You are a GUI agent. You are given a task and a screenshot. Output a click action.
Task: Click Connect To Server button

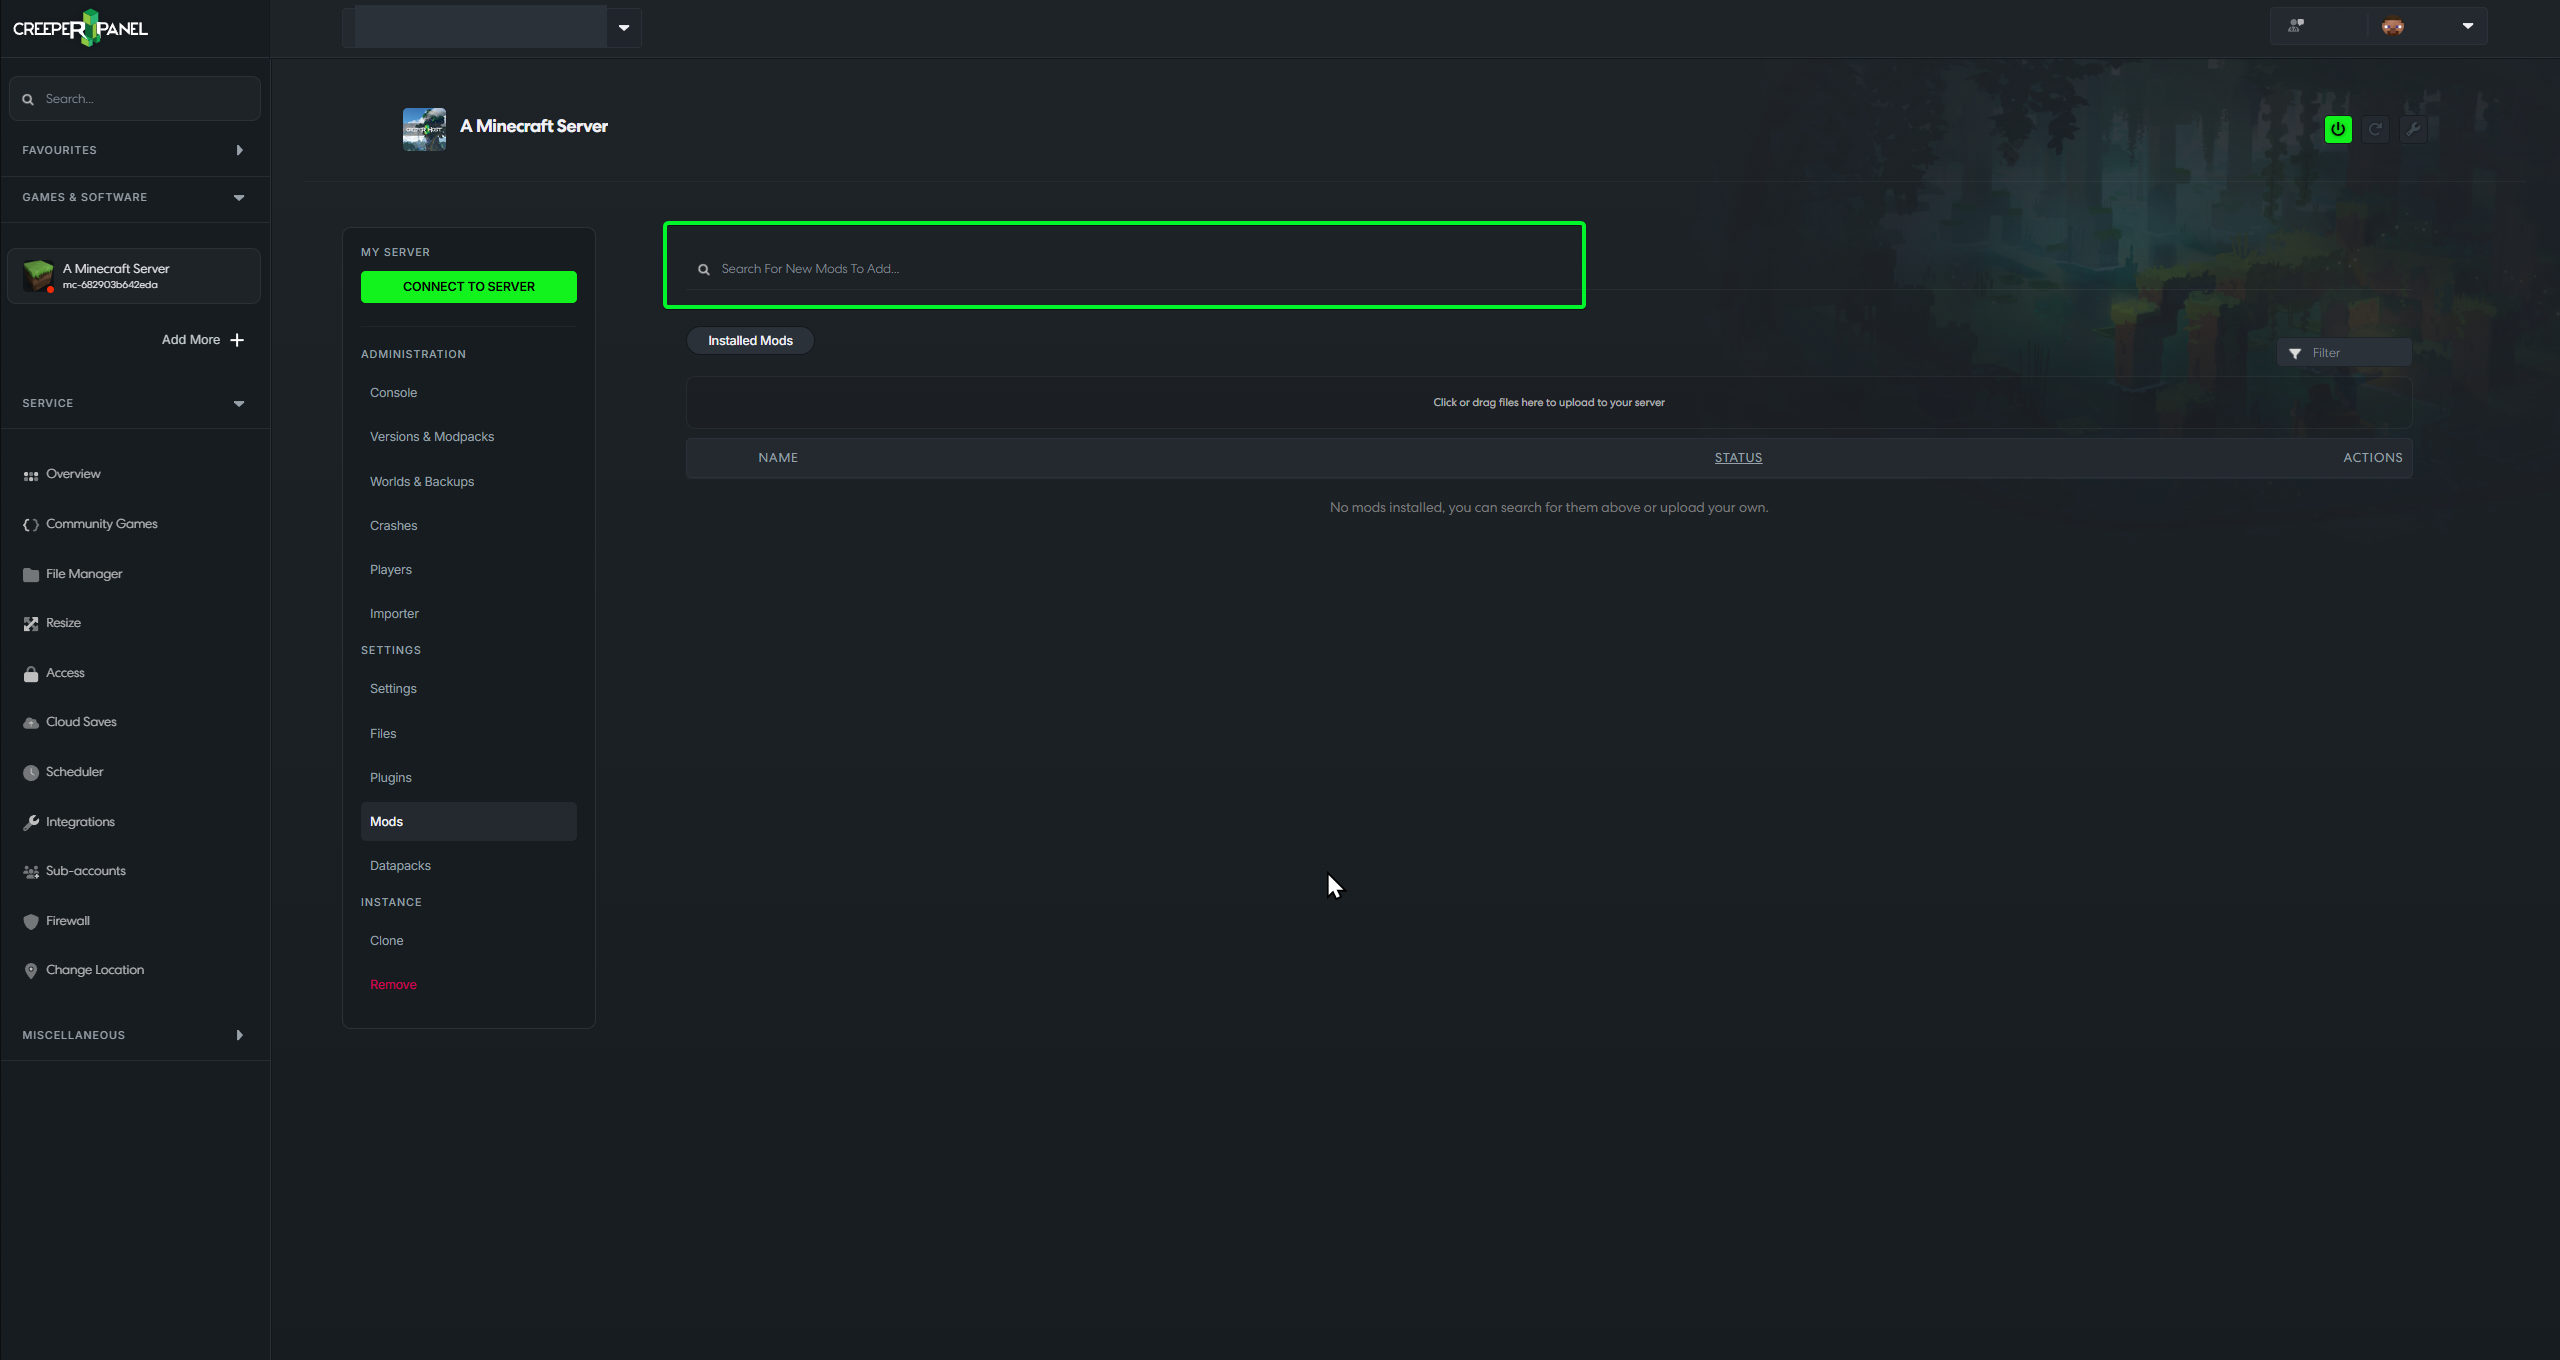coord(468,287)
